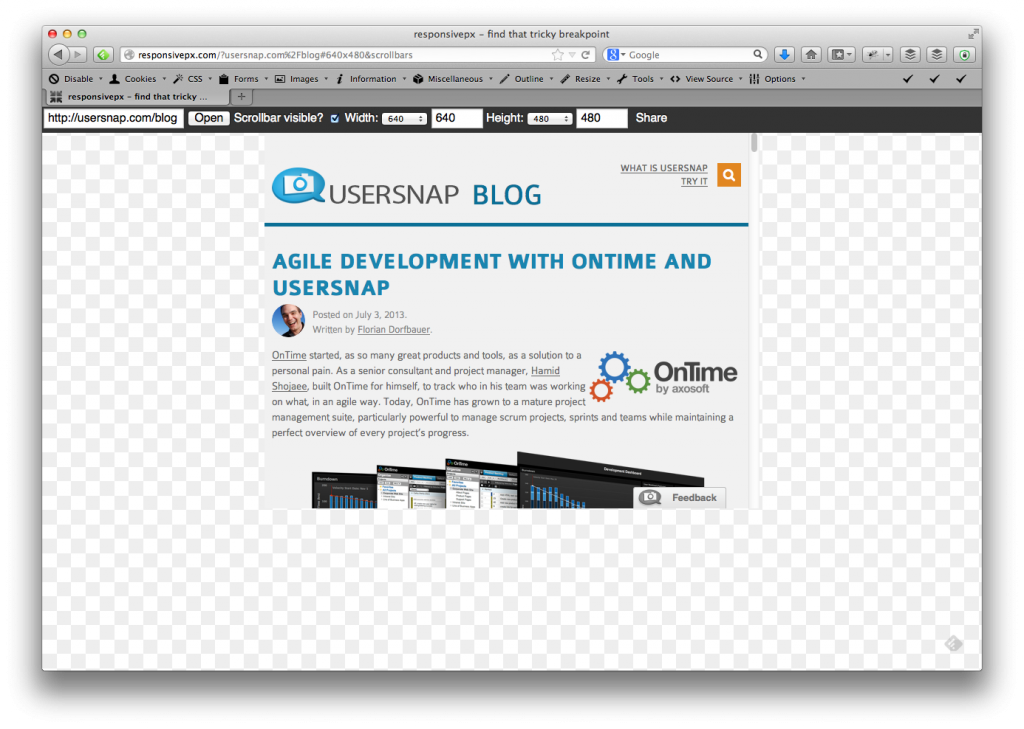Enable the Scrollbar visible checkbox
1024x729 pixels.
[x=334, y=118]
